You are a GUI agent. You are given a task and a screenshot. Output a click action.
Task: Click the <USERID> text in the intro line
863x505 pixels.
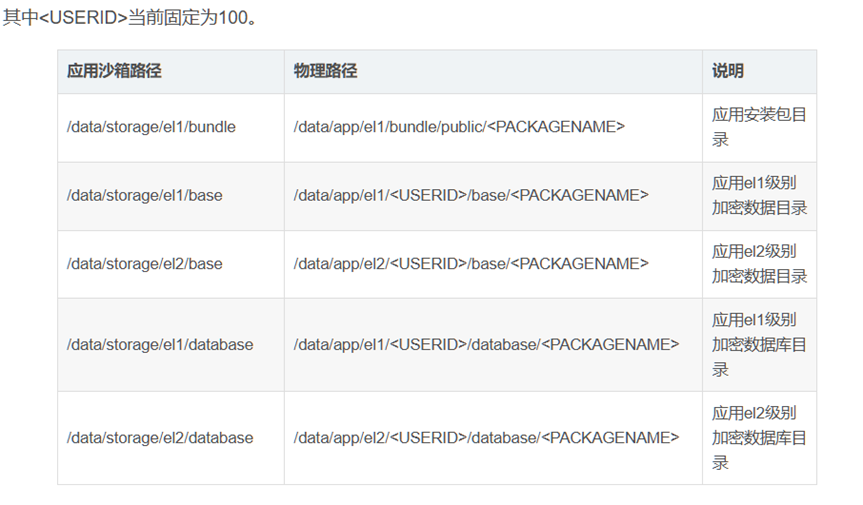tap(84, 18)
